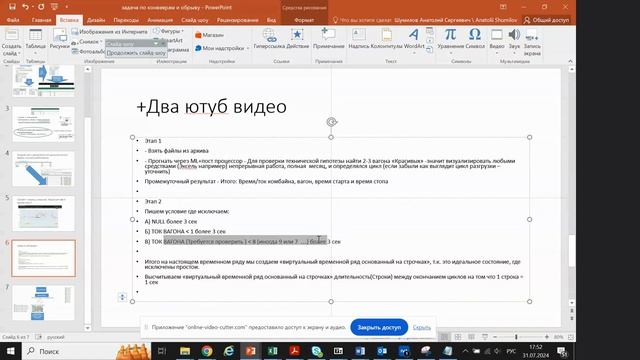Click the account name Anatoli Shumilov
Image resolution: width=640 pixels, height=360 pixels.
456,20
